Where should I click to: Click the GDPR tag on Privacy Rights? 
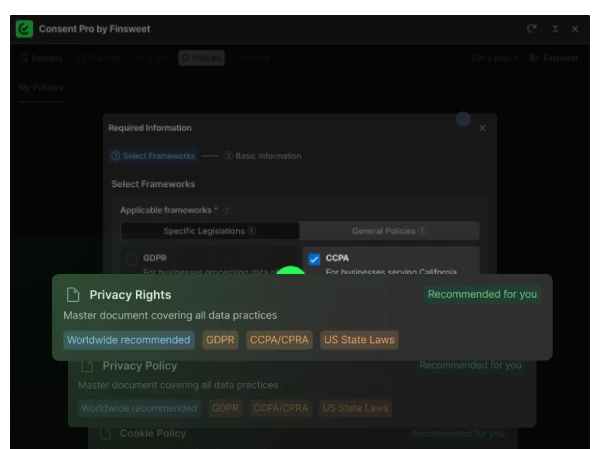[x=220, y=340]
